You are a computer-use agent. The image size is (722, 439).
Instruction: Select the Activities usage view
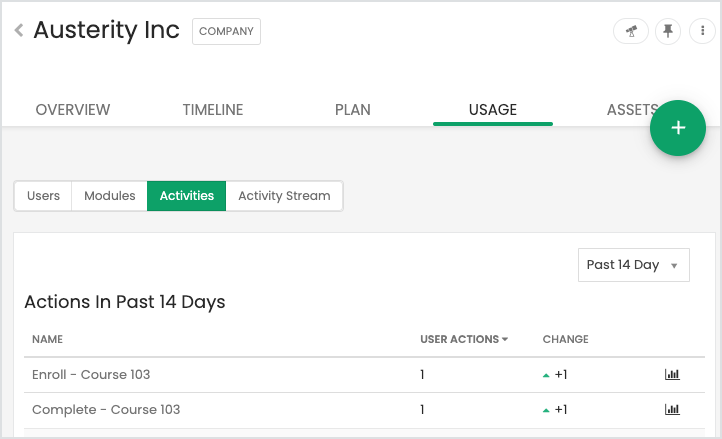tap(186, 196)
